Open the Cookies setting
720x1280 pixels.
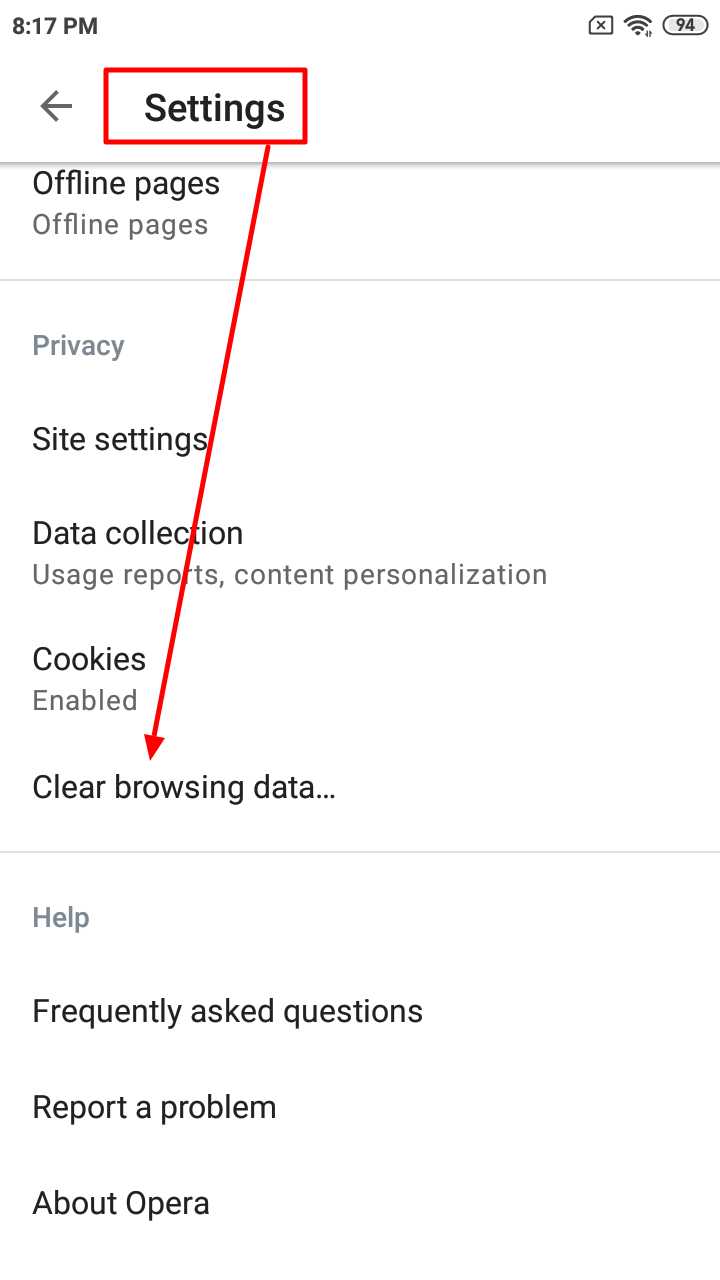89,659
